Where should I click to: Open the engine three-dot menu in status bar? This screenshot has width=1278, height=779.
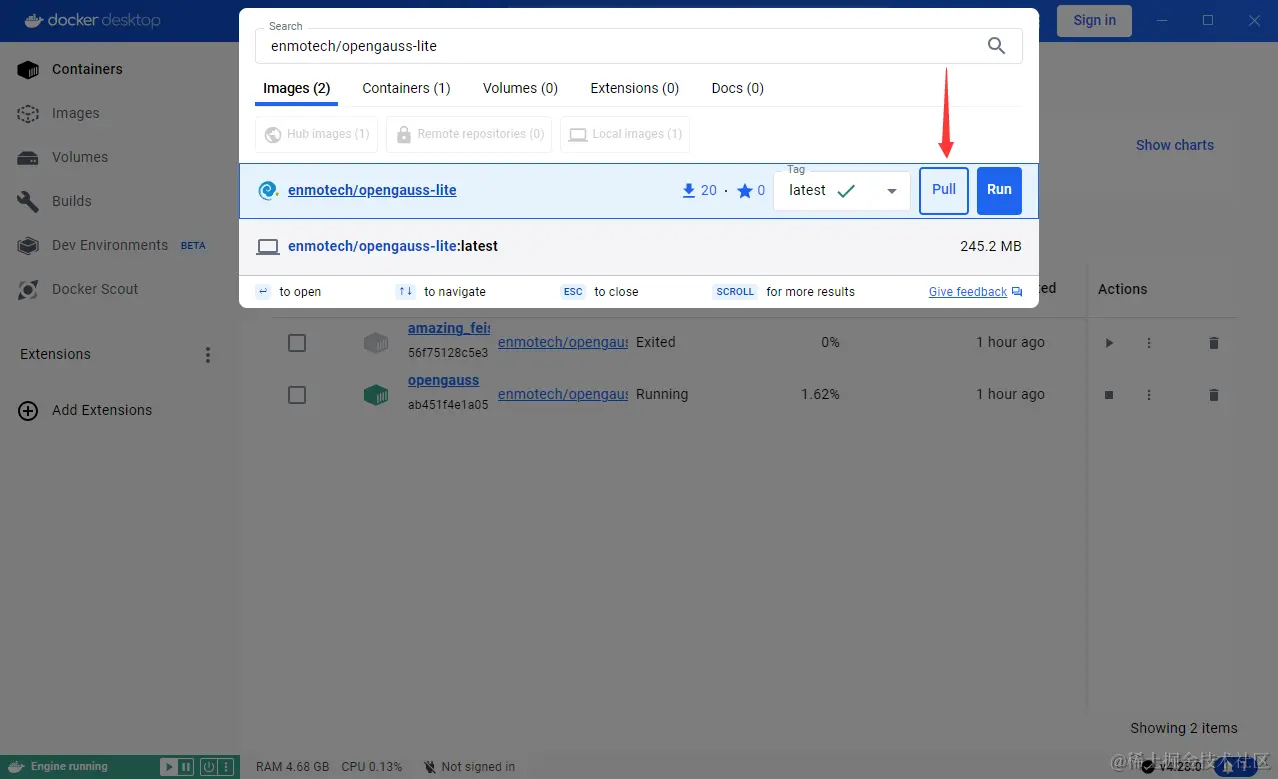click(227, 767)
